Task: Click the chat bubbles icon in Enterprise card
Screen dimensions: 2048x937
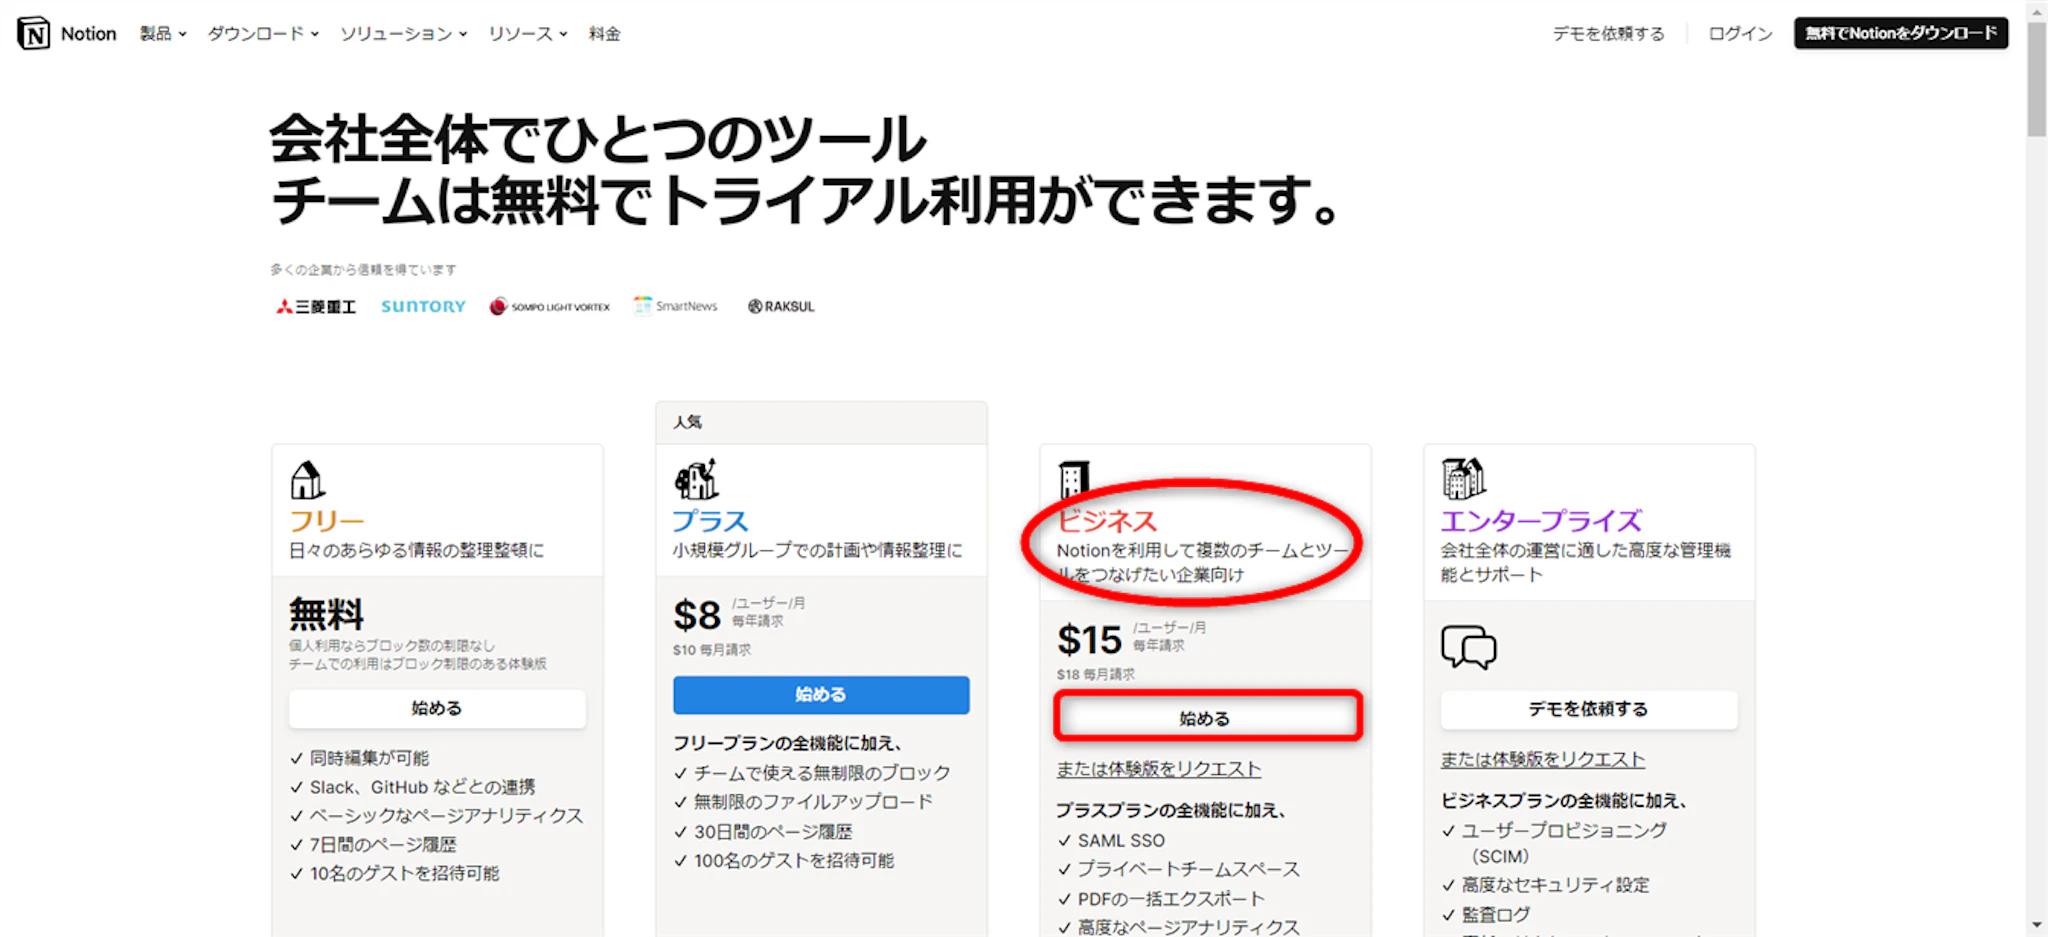Action: point(1468,647)
